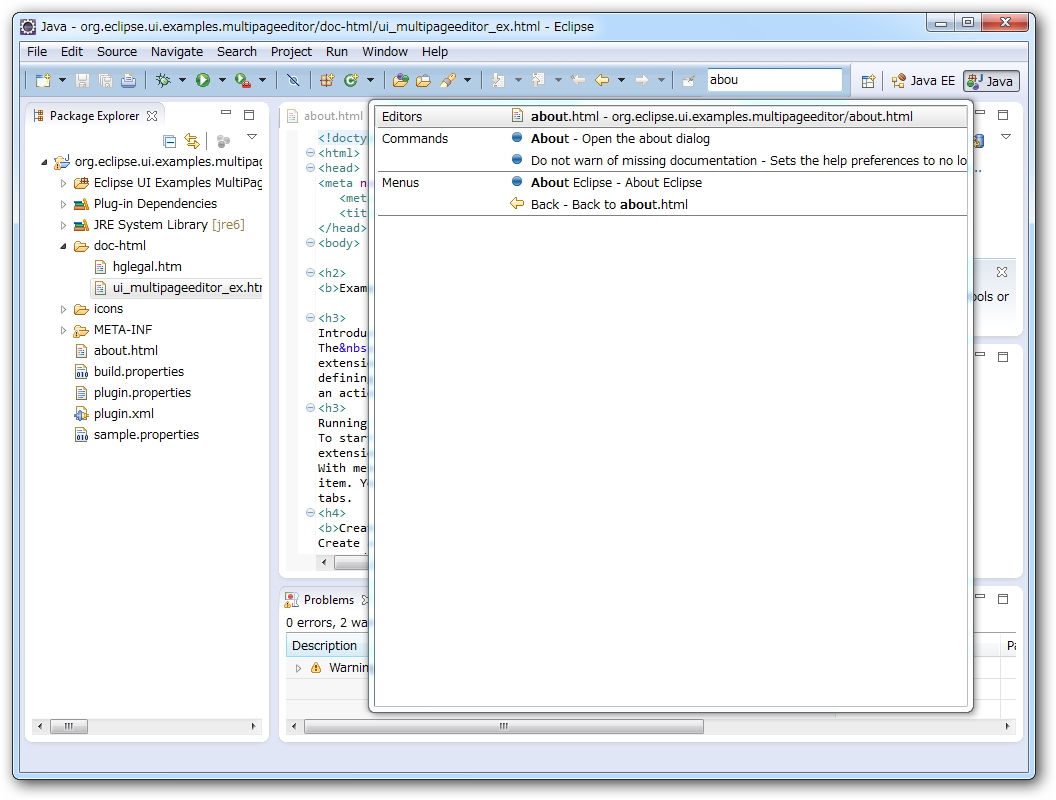Click the New file wizard icon
1056x800 pixels.
click(42, 80)
